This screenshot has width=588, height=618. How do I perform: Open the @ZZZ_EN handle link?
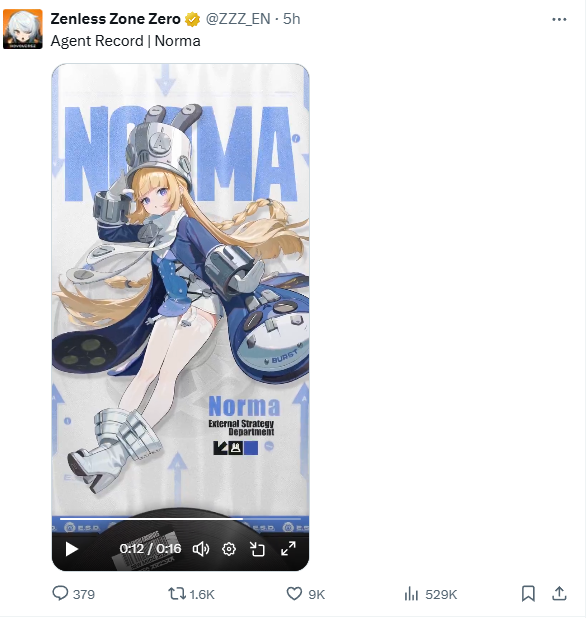coord(238,19)
